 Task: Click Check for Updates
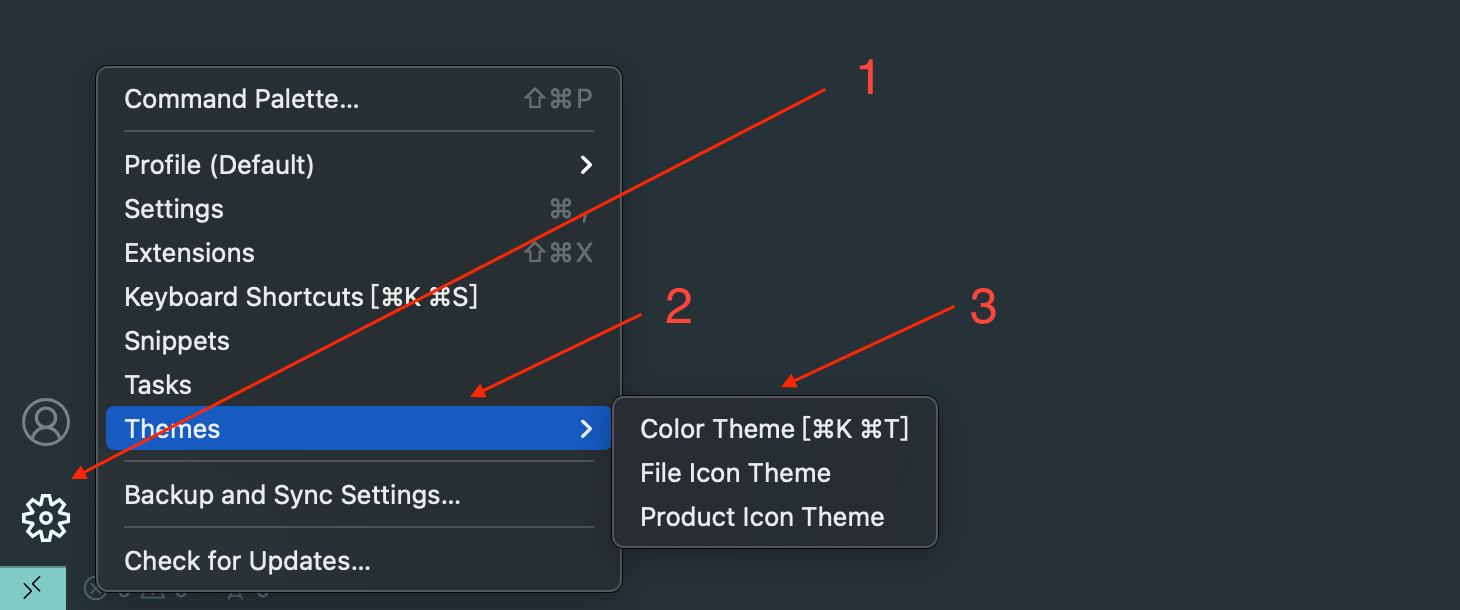click(x=247, y=561)
